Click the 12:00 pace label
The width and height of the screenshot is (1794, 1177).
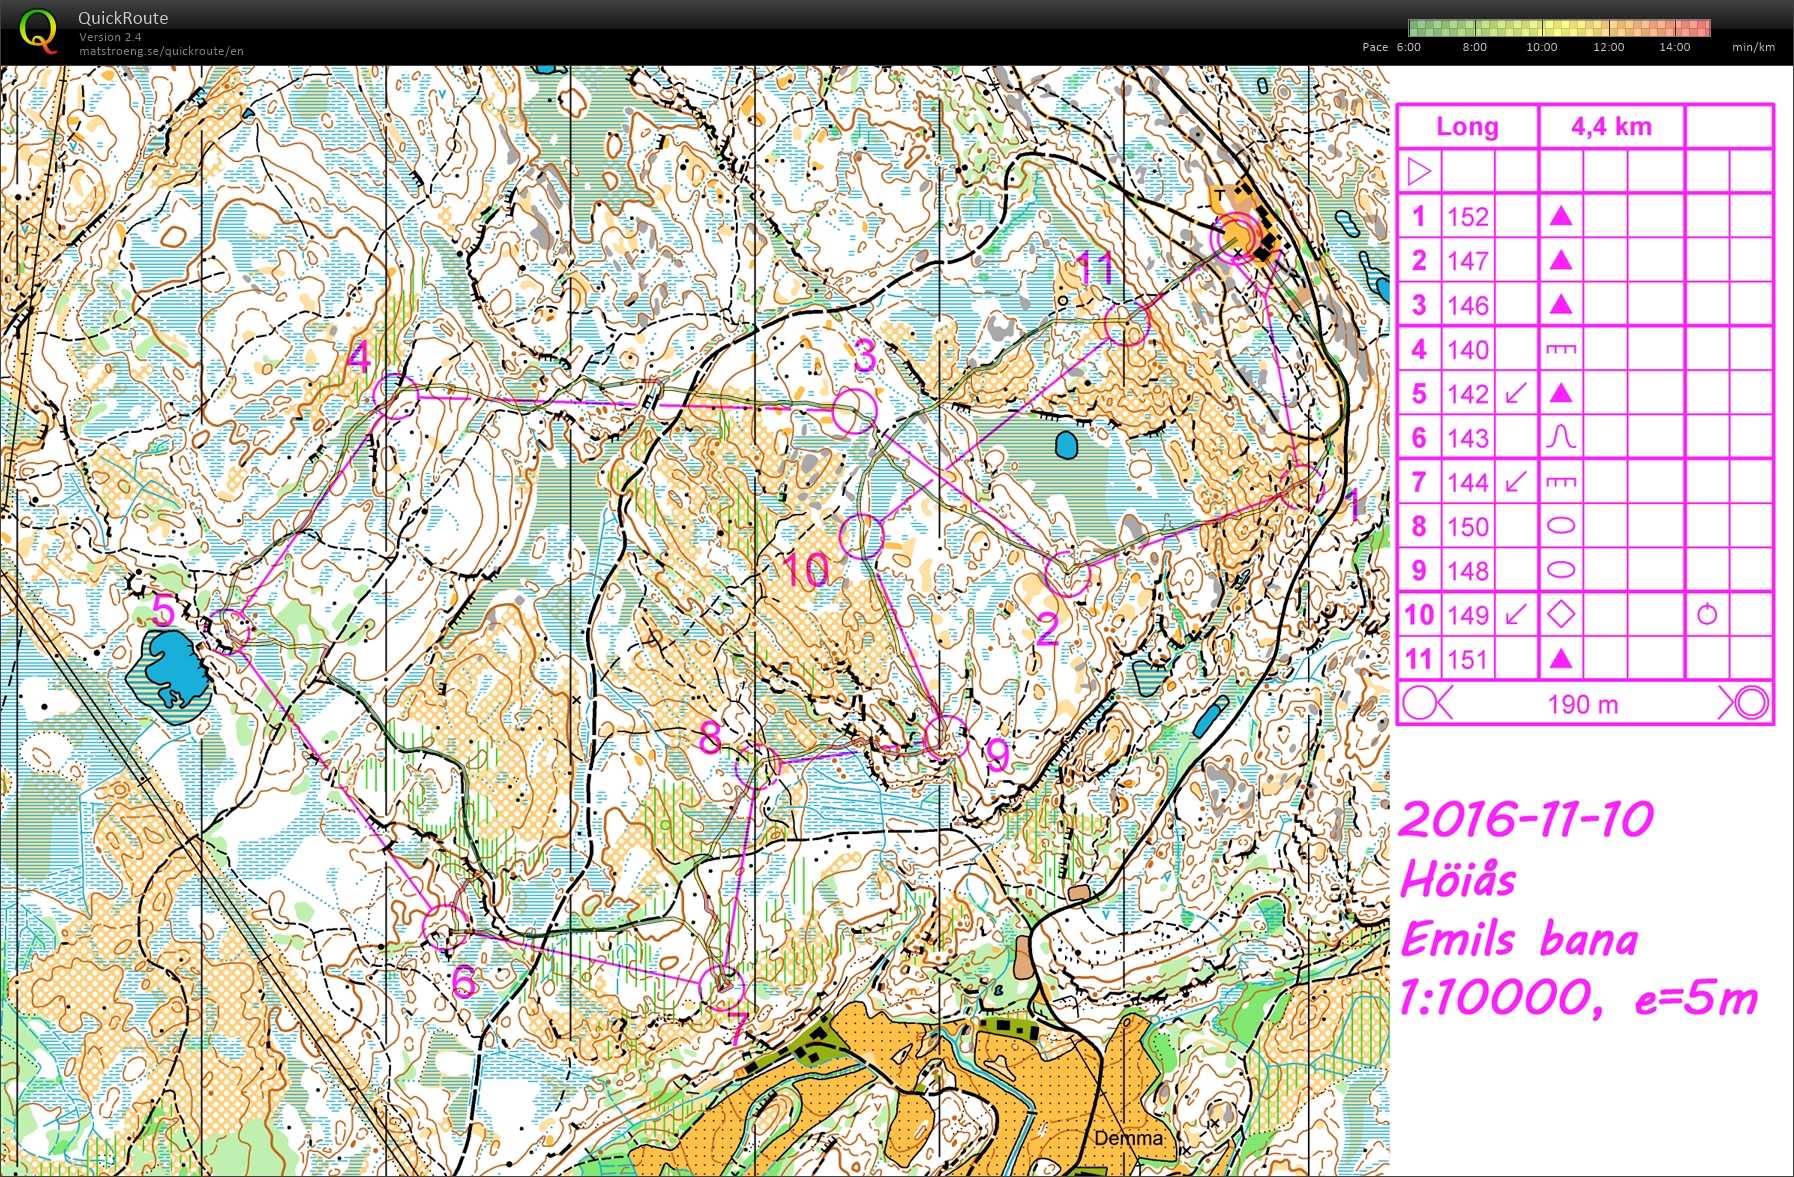click(1608, 47)
